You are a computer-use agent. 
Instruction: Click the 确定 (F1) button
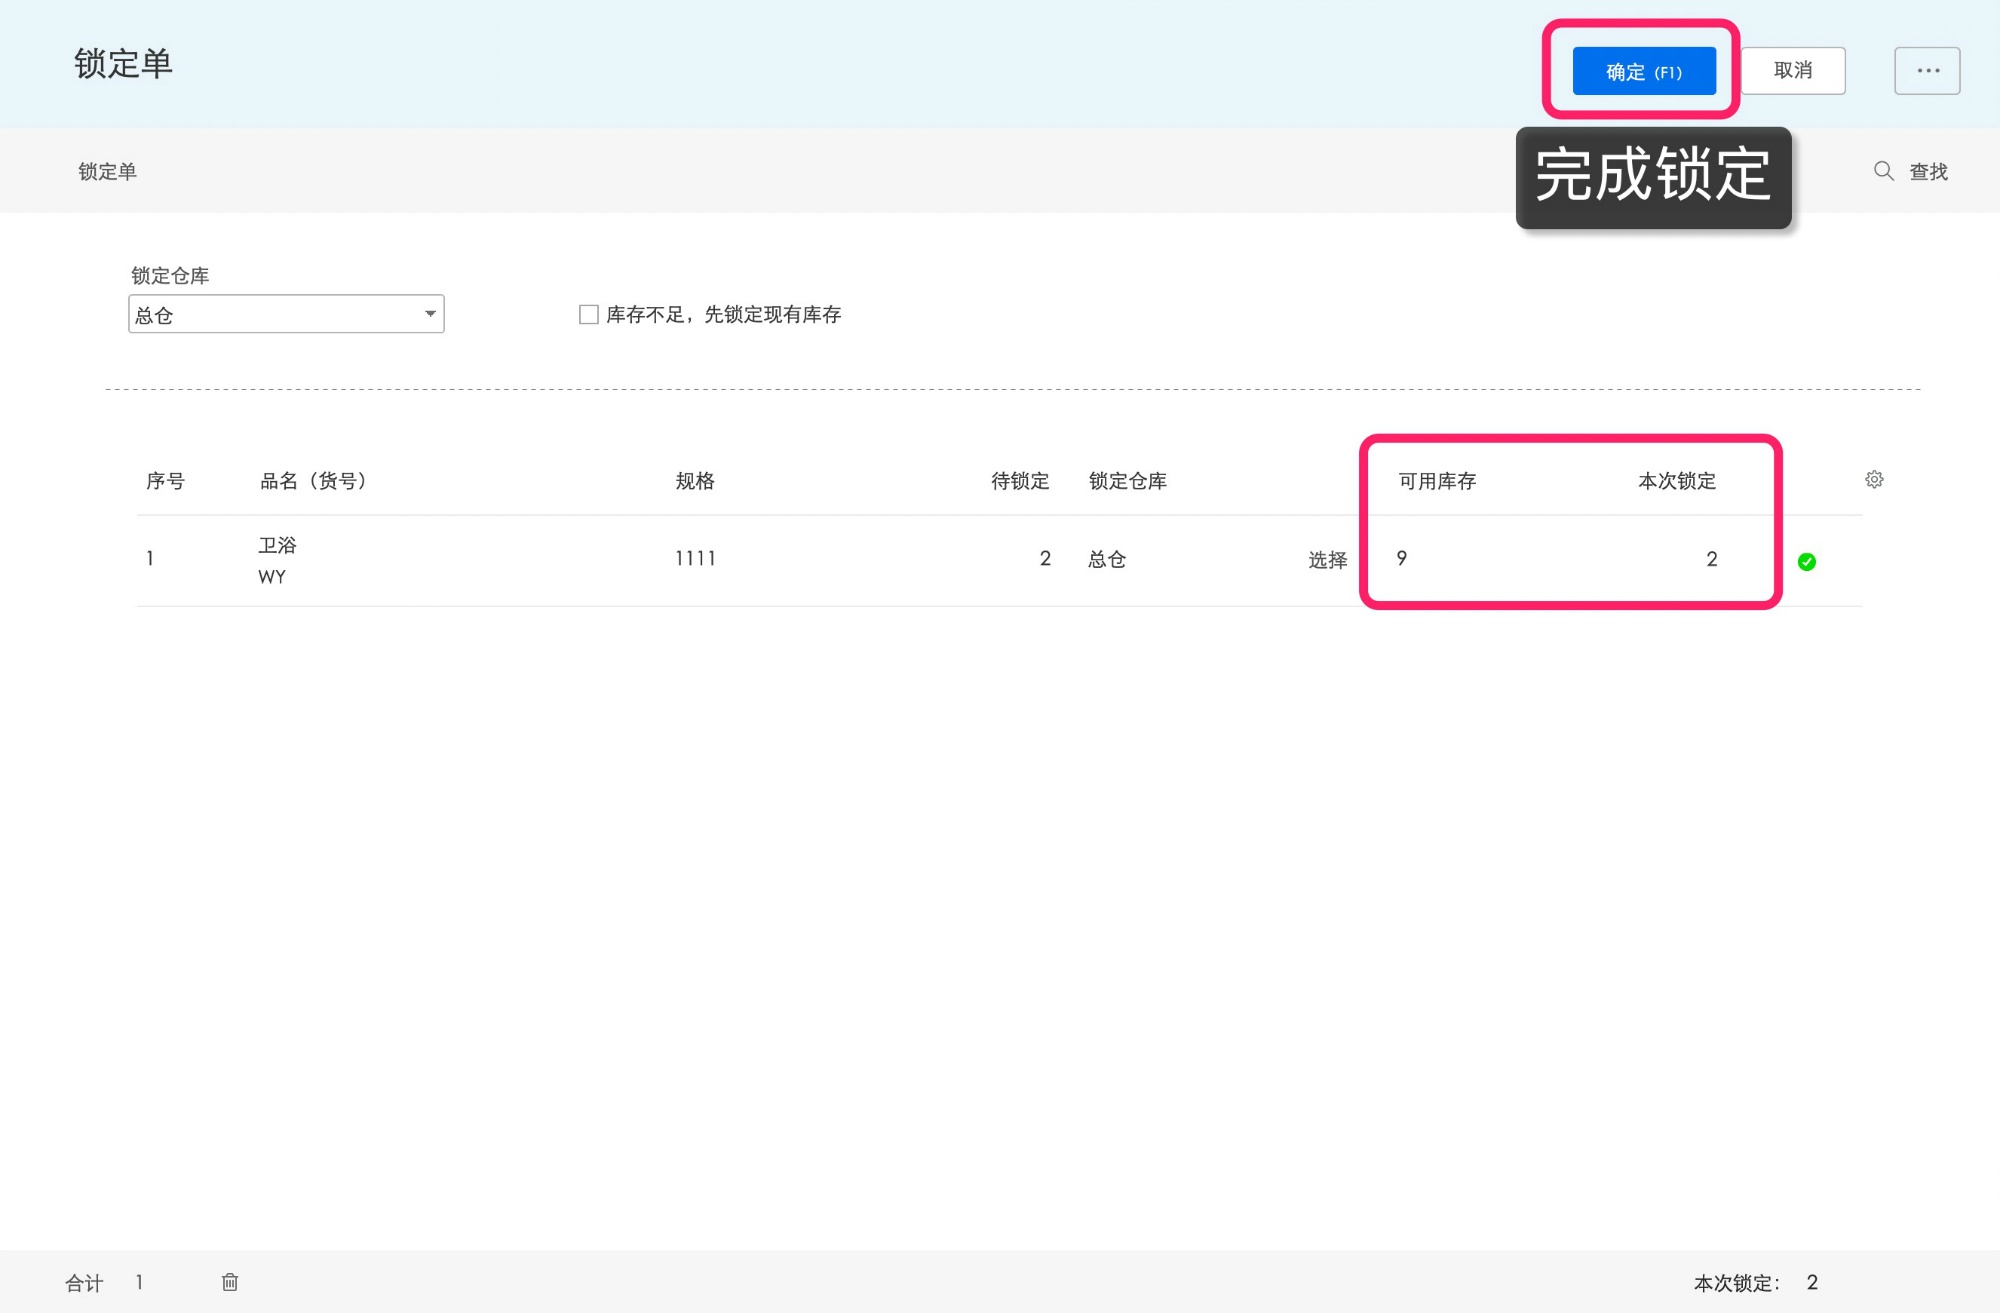[x=1644, y=71]
